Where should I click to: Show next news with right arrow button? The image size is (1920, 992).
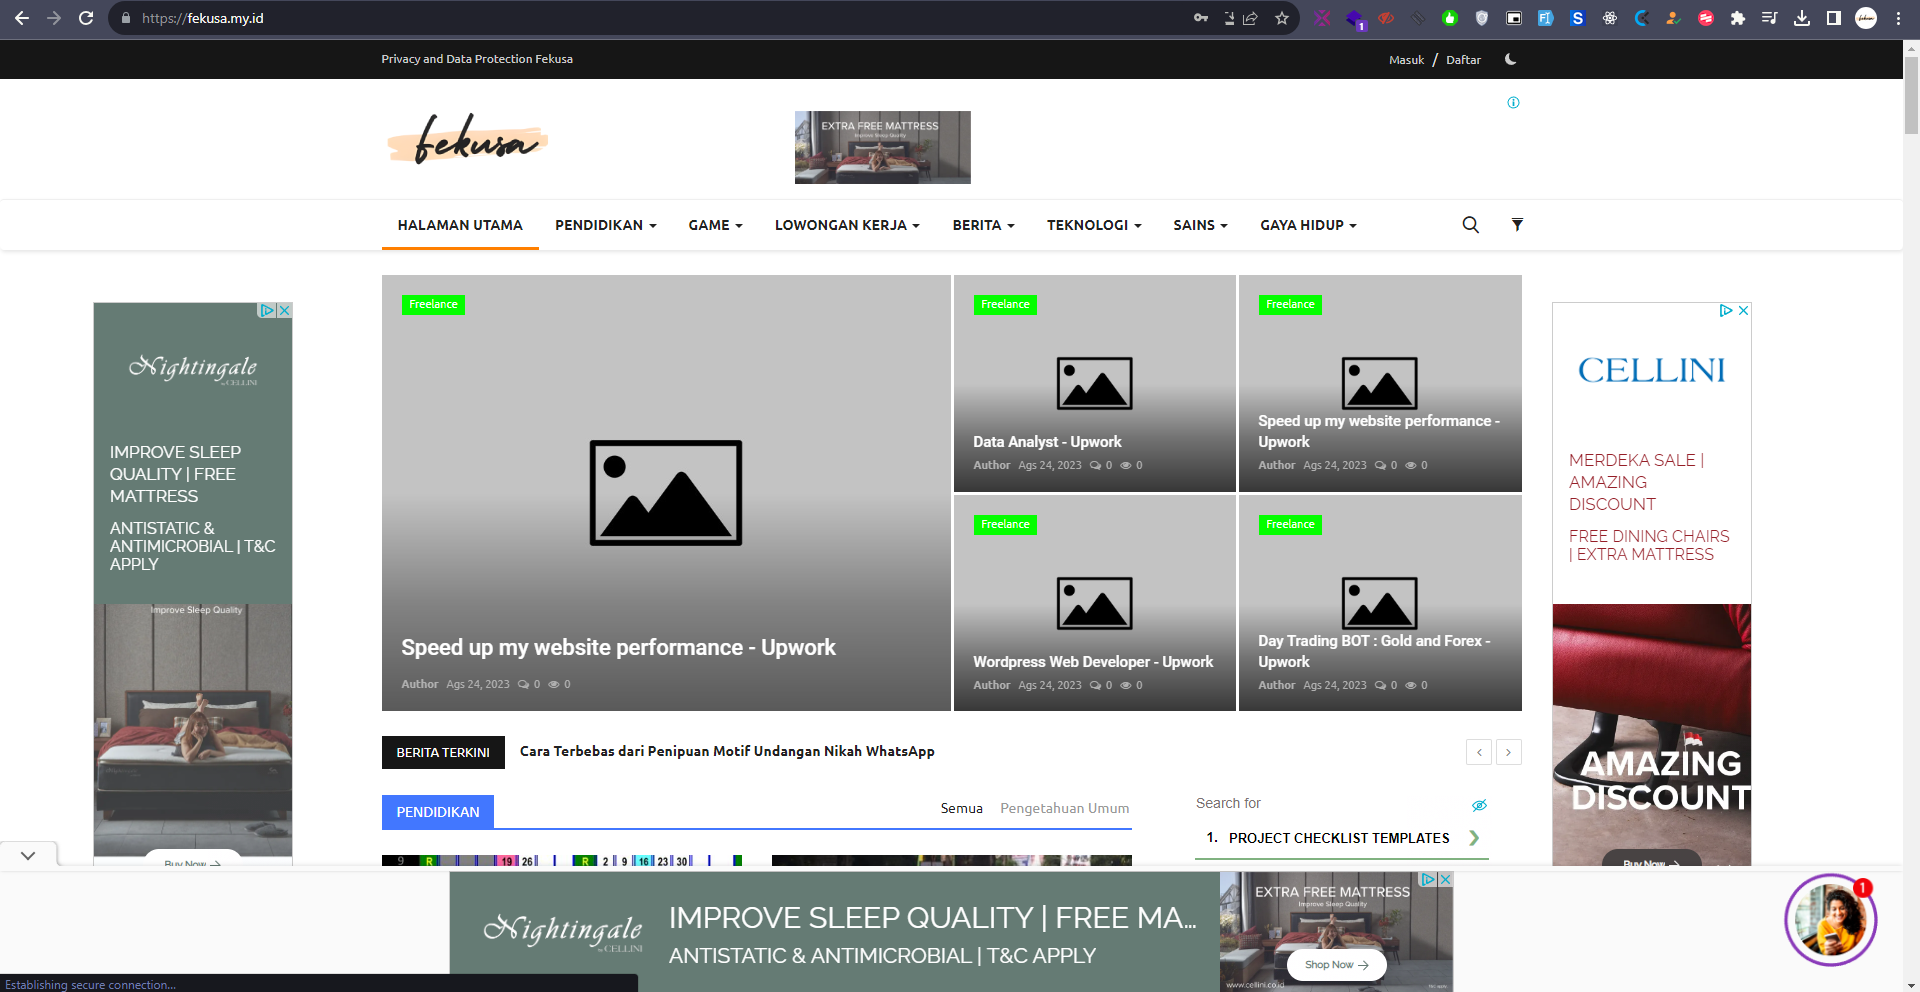1508,752
